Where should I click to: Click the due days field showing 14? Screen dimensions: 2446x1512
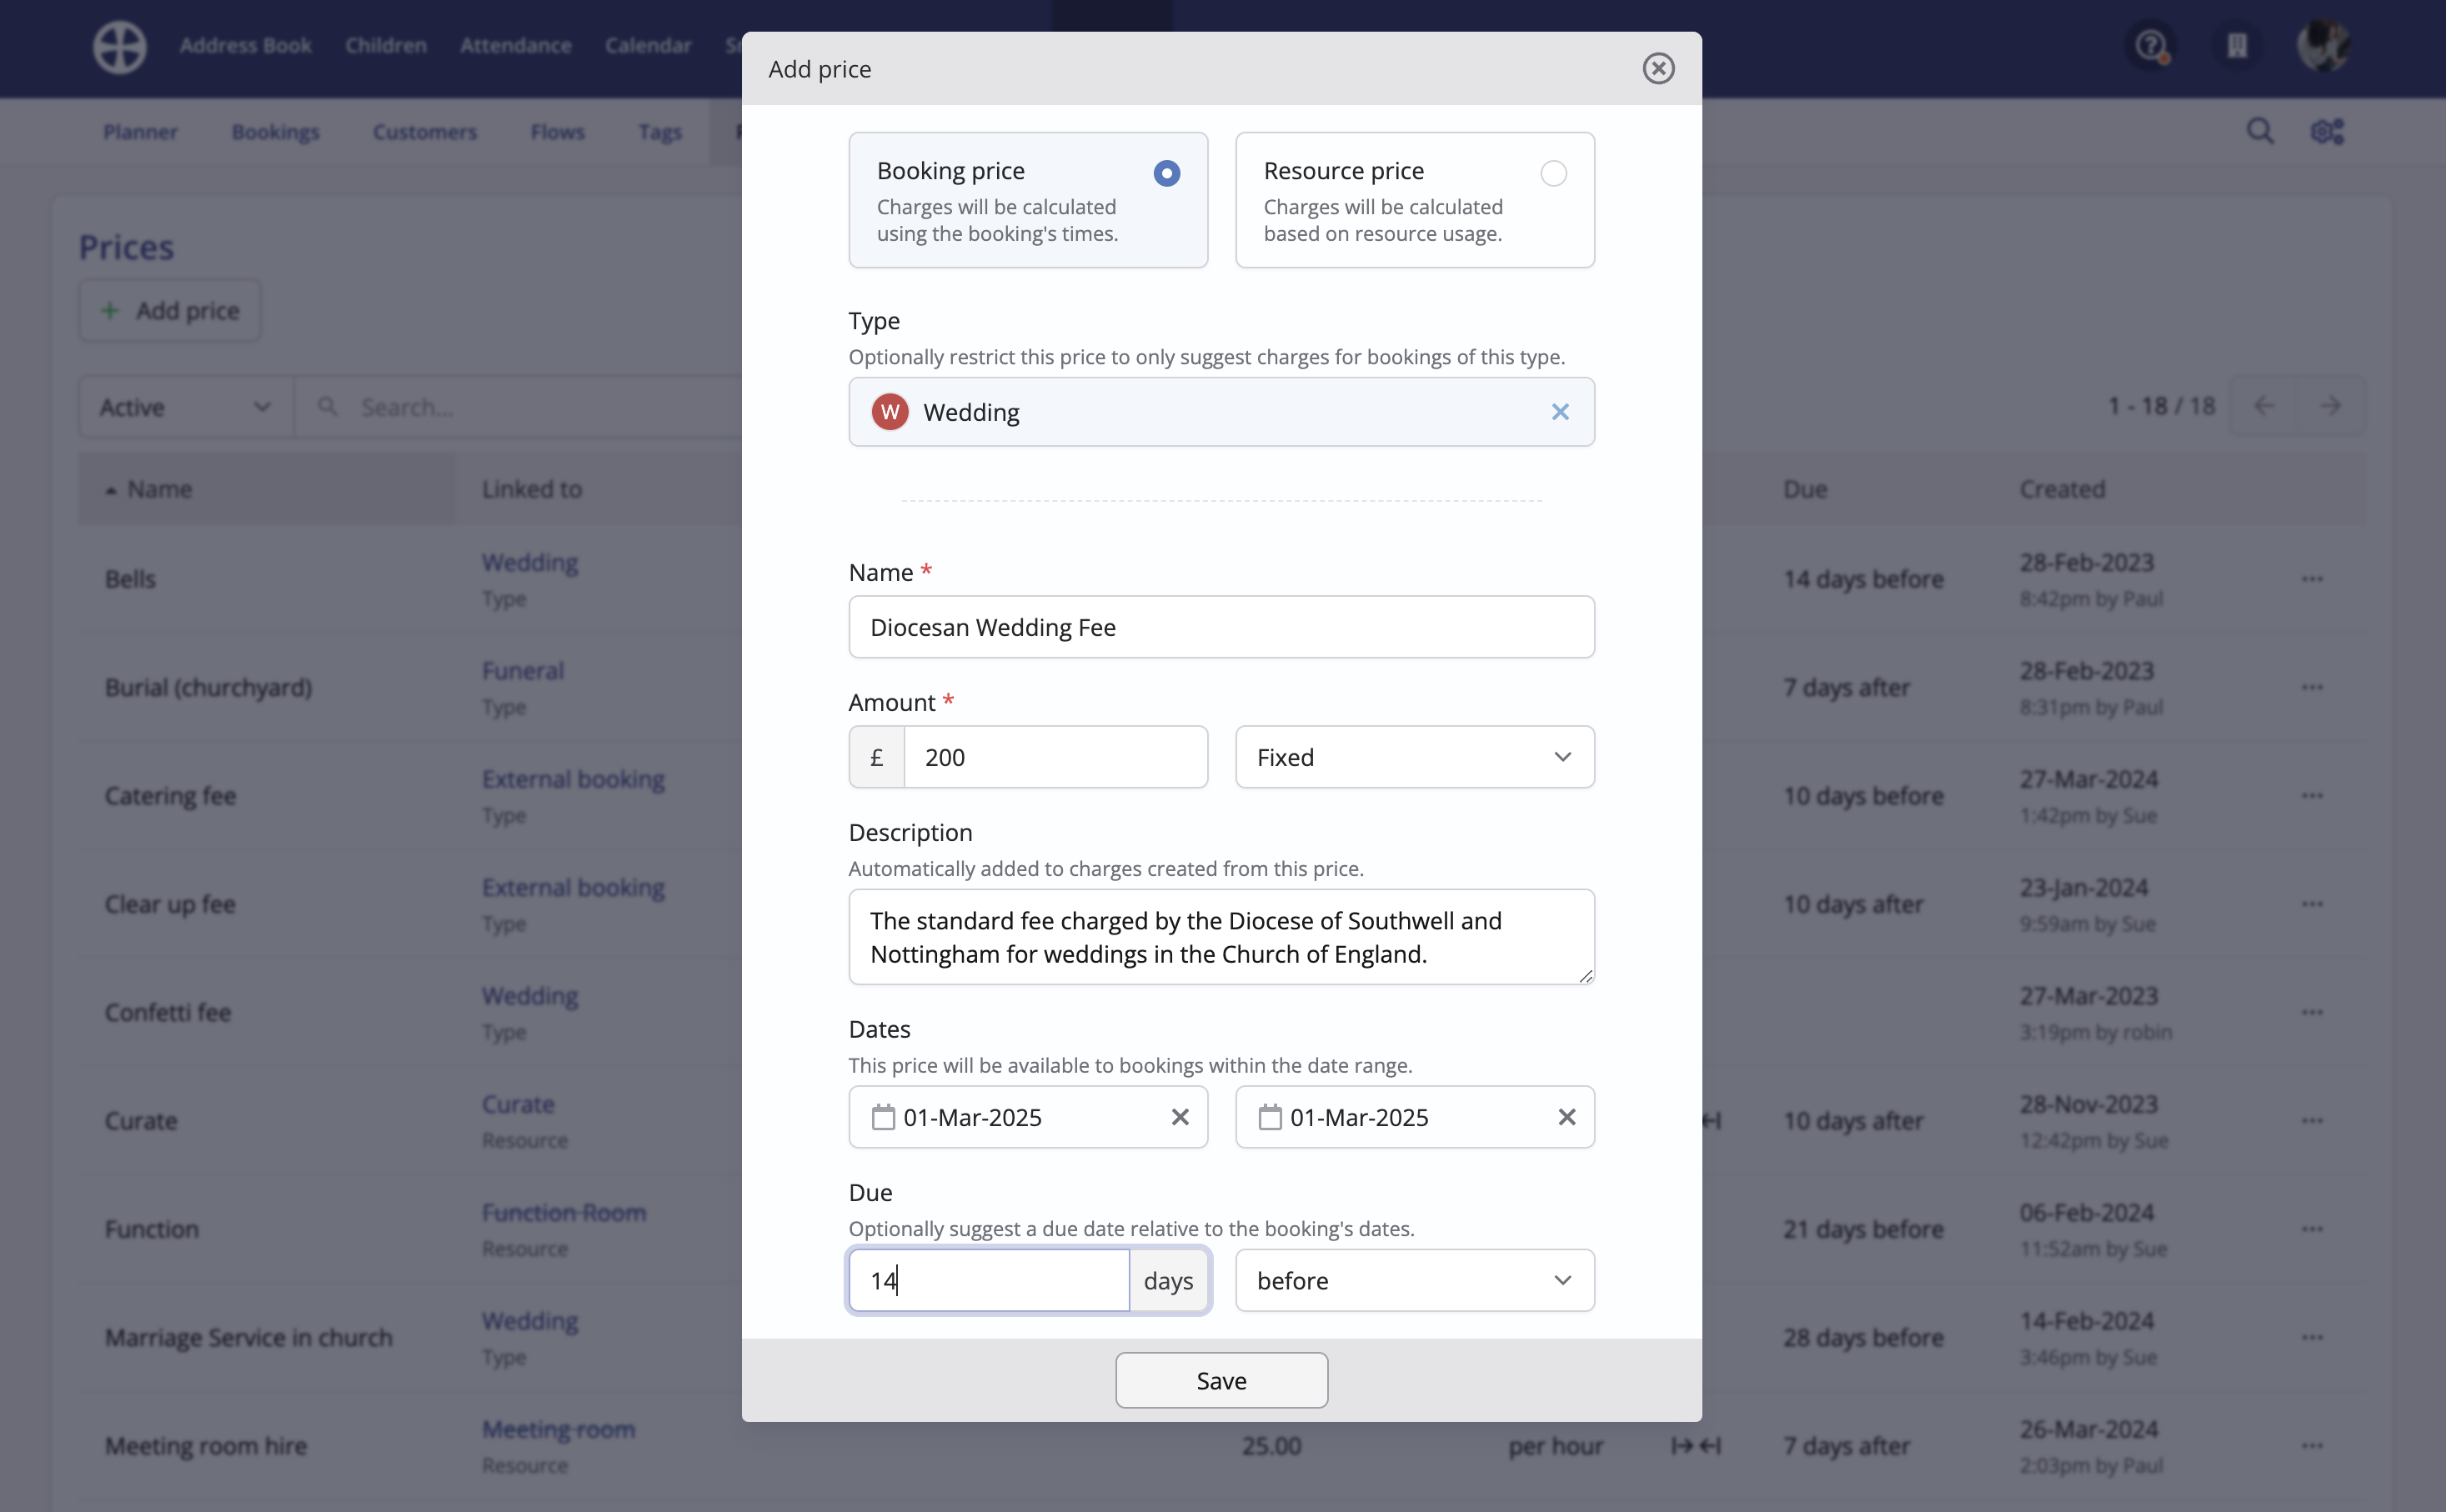(989, 1280)
